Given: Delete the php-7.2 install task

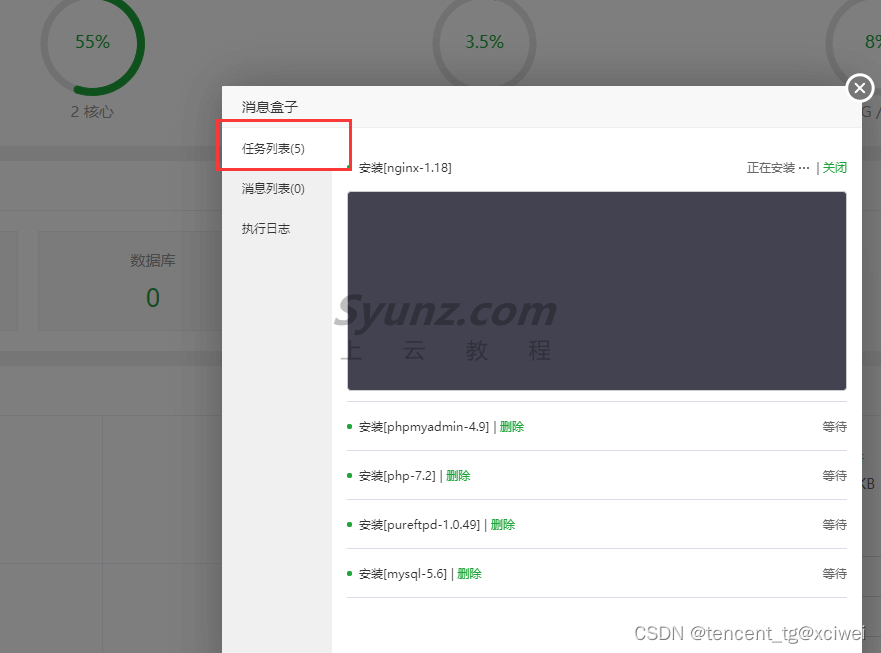Looking at the screenshot, I should click(x=458, y=476).
